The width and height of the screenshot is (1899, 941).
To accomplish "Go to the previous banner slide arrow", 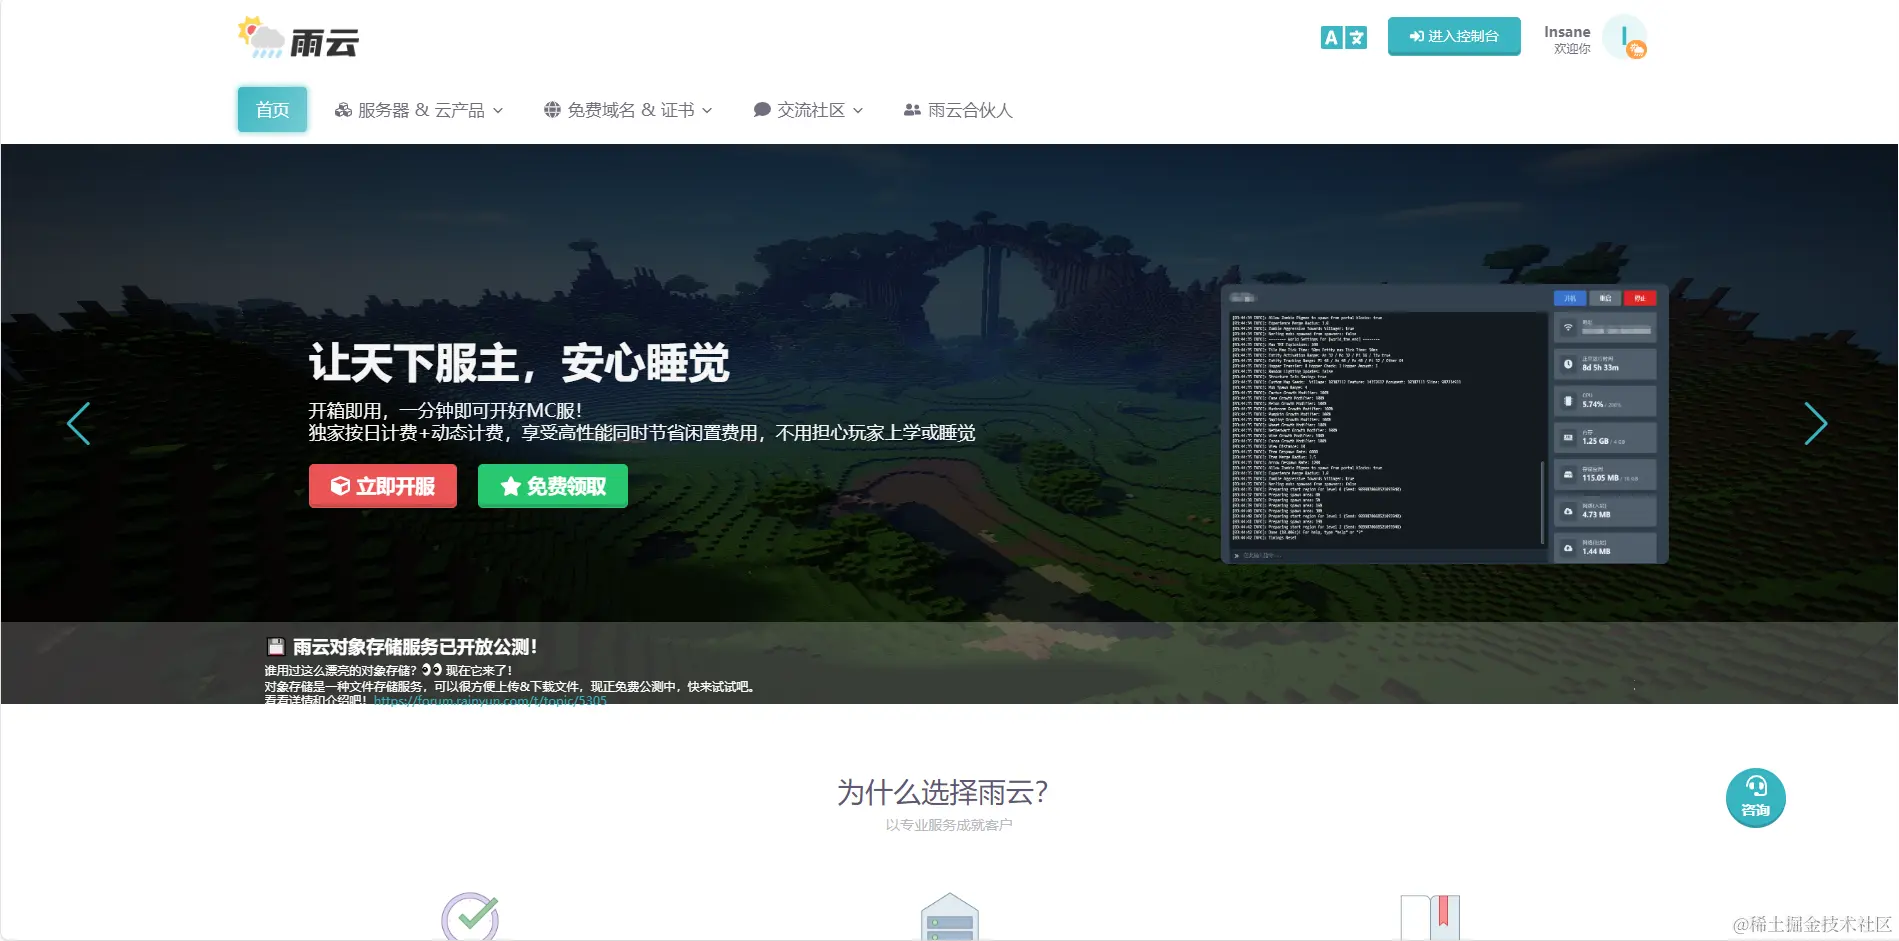I will tap(78, 423).
